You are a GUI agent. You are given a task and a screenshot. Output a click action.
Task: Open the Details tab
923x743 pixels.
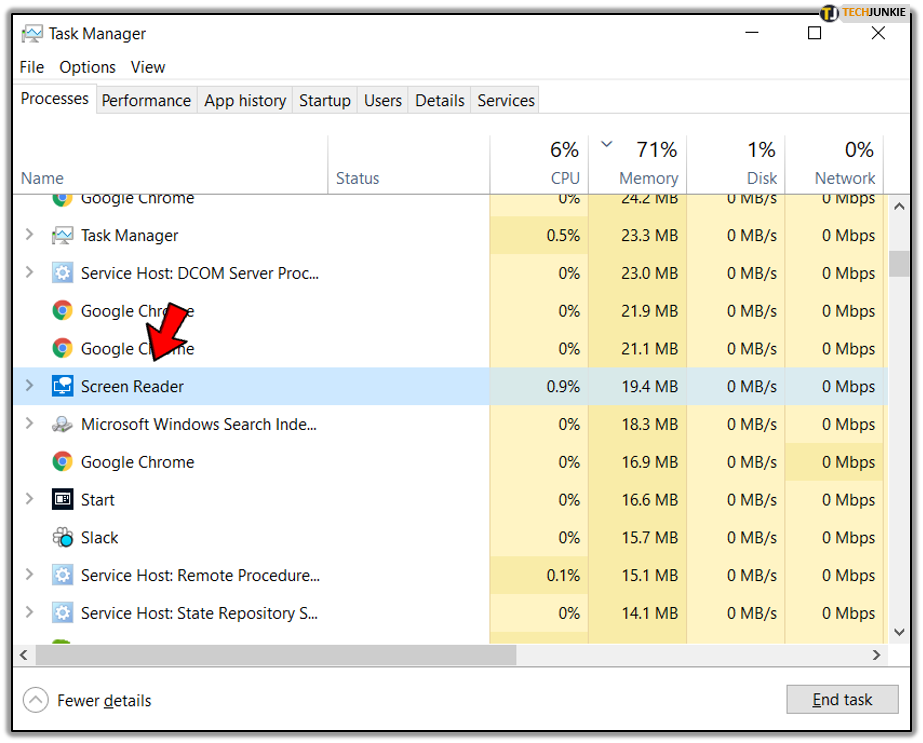(x=440, y=101)
